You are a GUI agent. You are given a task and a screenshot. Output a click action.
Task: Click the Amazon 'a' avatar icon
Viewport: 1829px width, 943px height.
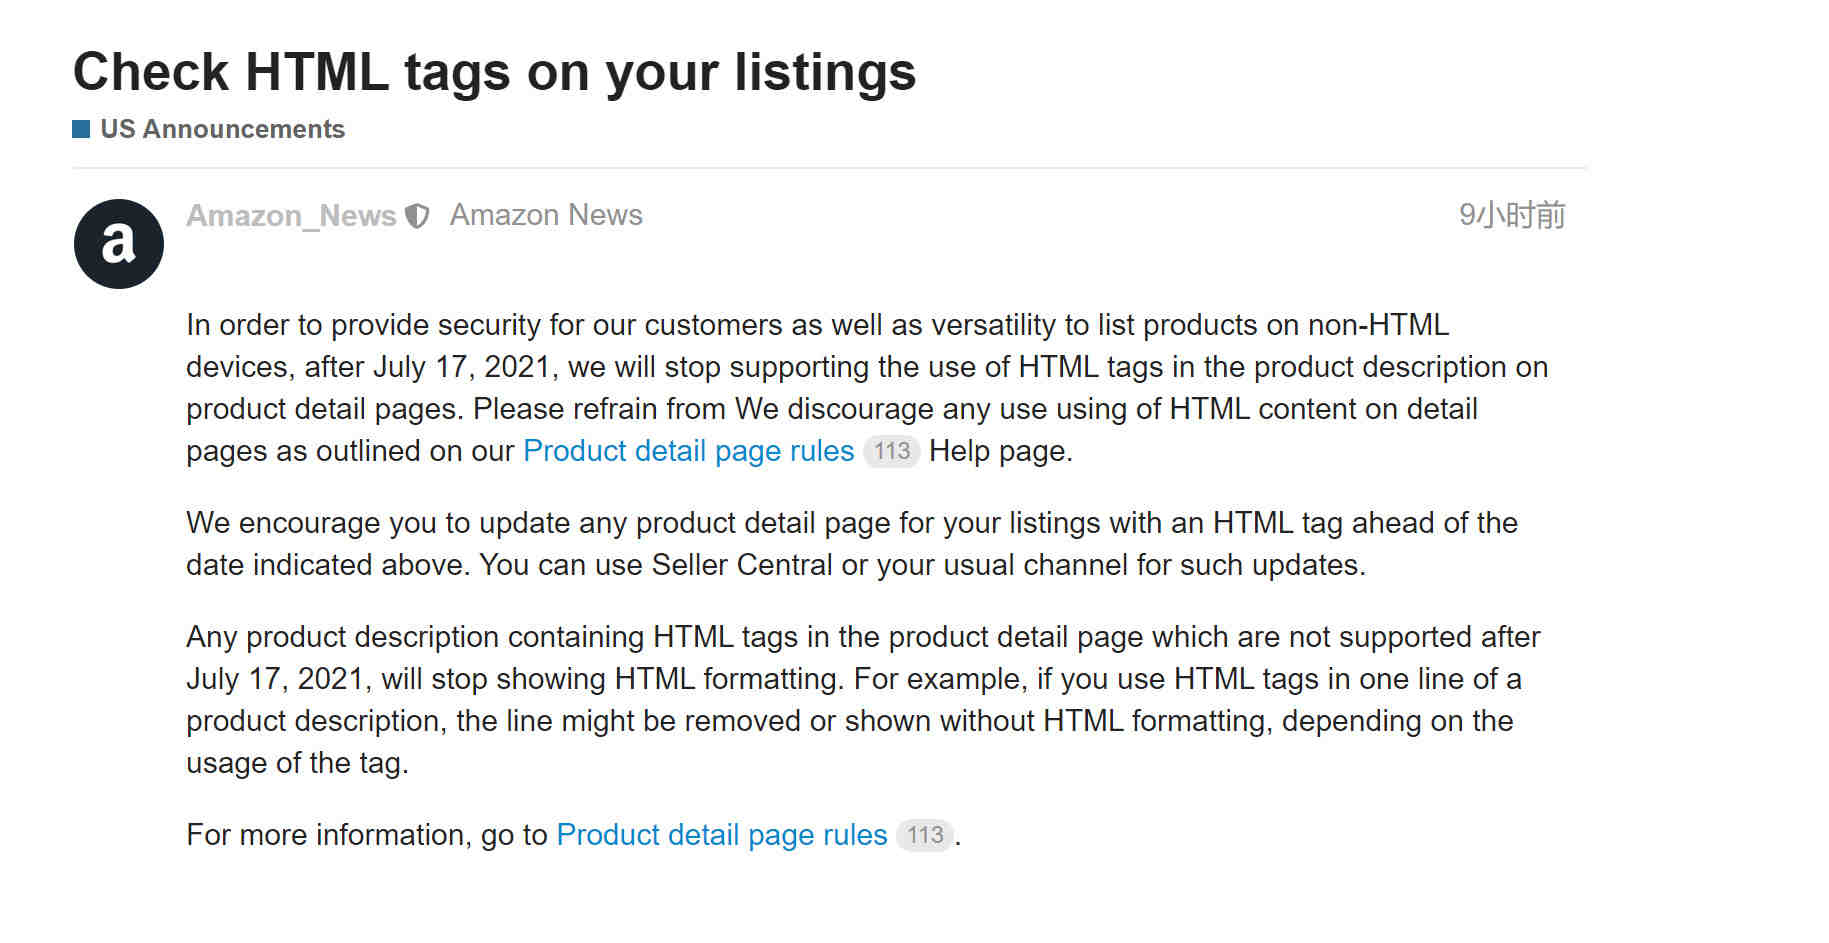pos(119,244)
